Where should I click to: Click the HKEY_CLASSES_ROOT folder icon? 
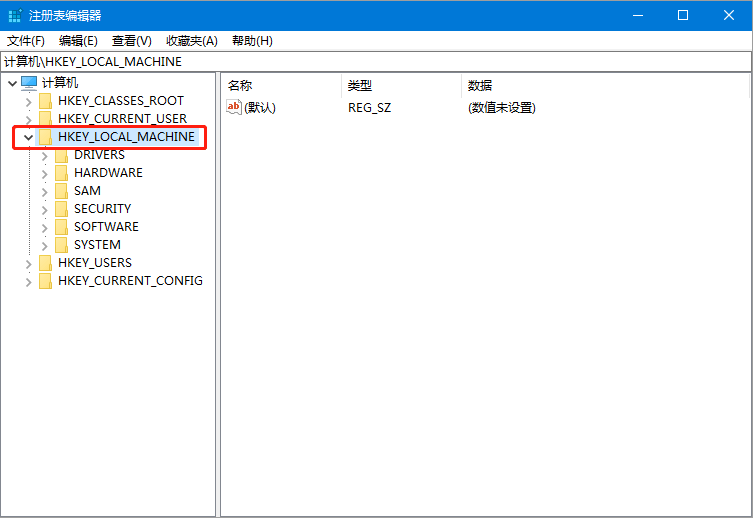pyautogui.click(x=46, y=101)
